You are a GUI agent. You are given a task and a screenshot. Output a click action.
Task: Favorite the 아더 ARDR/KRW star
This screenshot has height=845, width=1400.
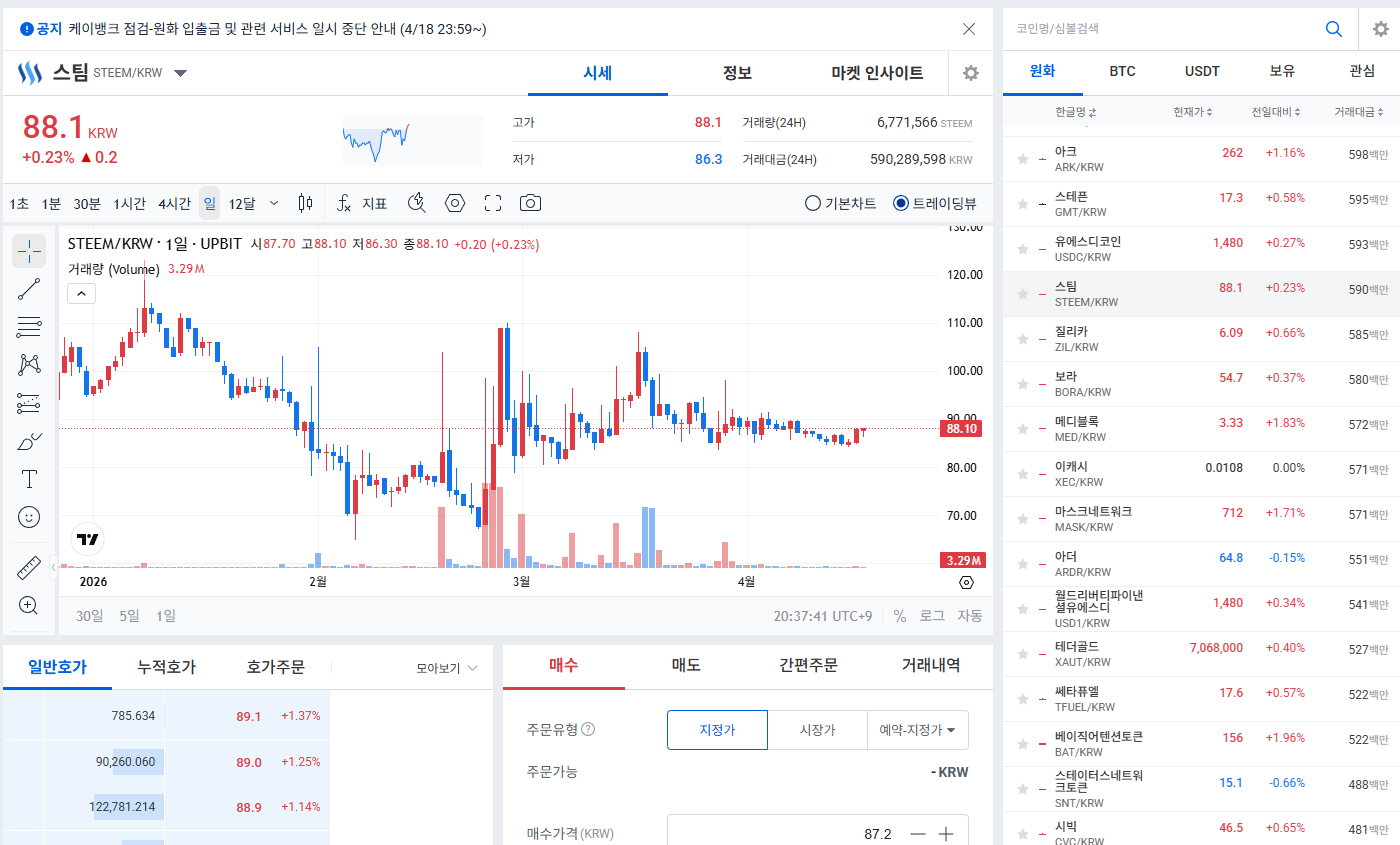(x=1022, y=564)
